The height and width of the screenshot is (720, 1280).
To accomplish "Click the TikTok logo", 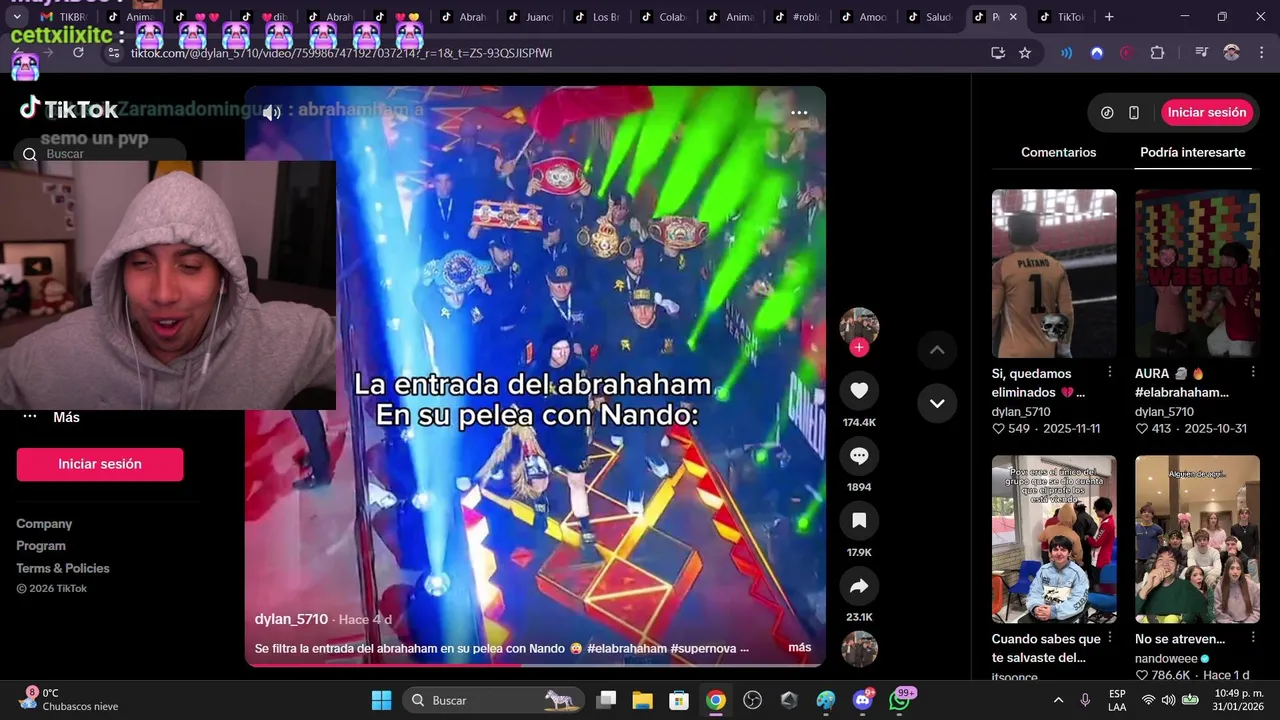I will click(68, 108).
